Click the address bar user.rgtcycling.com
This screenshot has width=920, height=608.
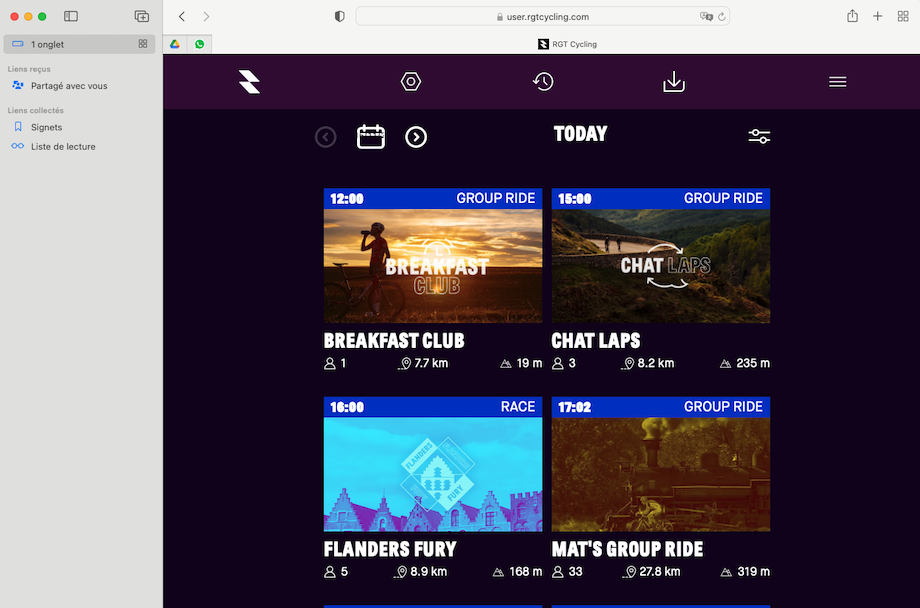pyautogui.click(x=543, y=16)
